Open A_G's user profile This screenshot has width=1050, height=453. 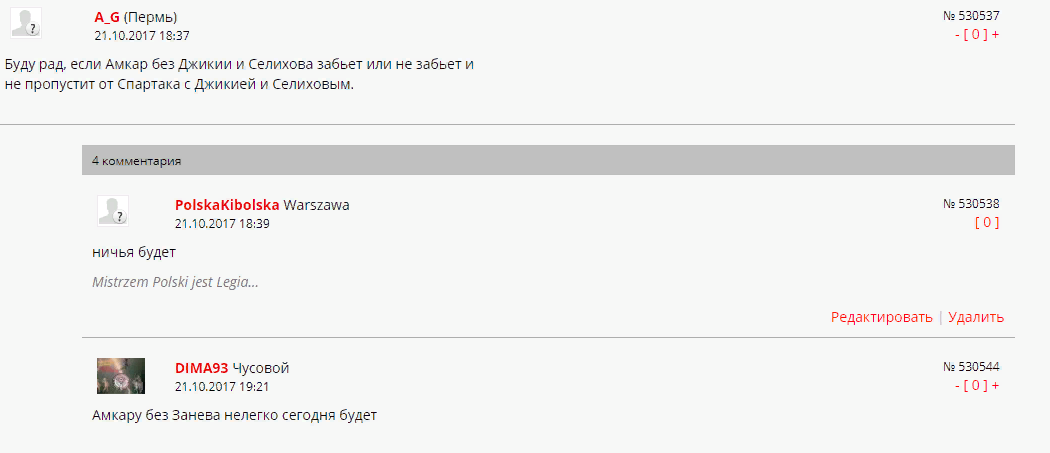(107, 17)
